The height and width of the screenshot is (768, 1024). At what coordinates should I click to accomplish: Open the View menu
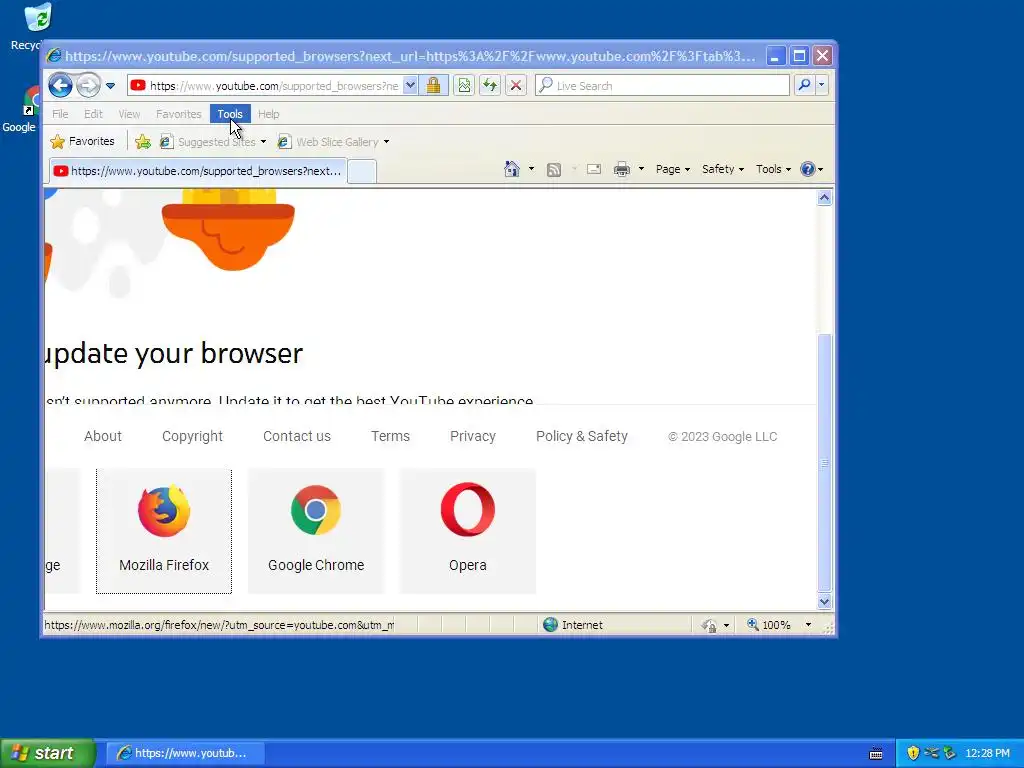click(x=129, y=114)
